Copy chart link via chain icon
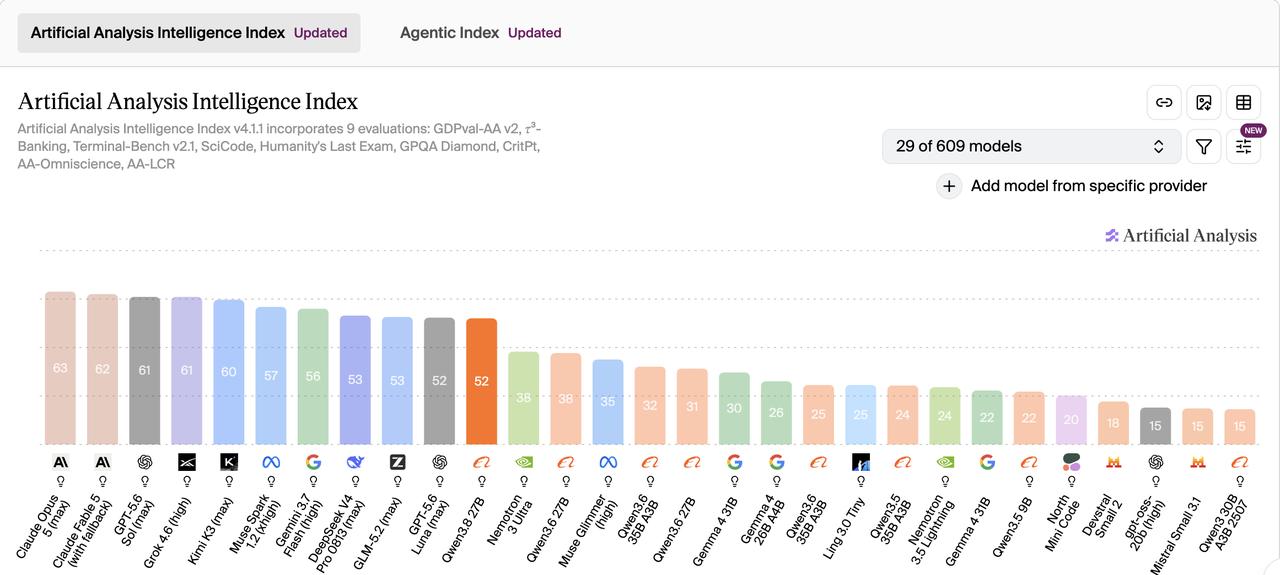The height and width of the screenshot is (575, 1280). point(1164,102)
